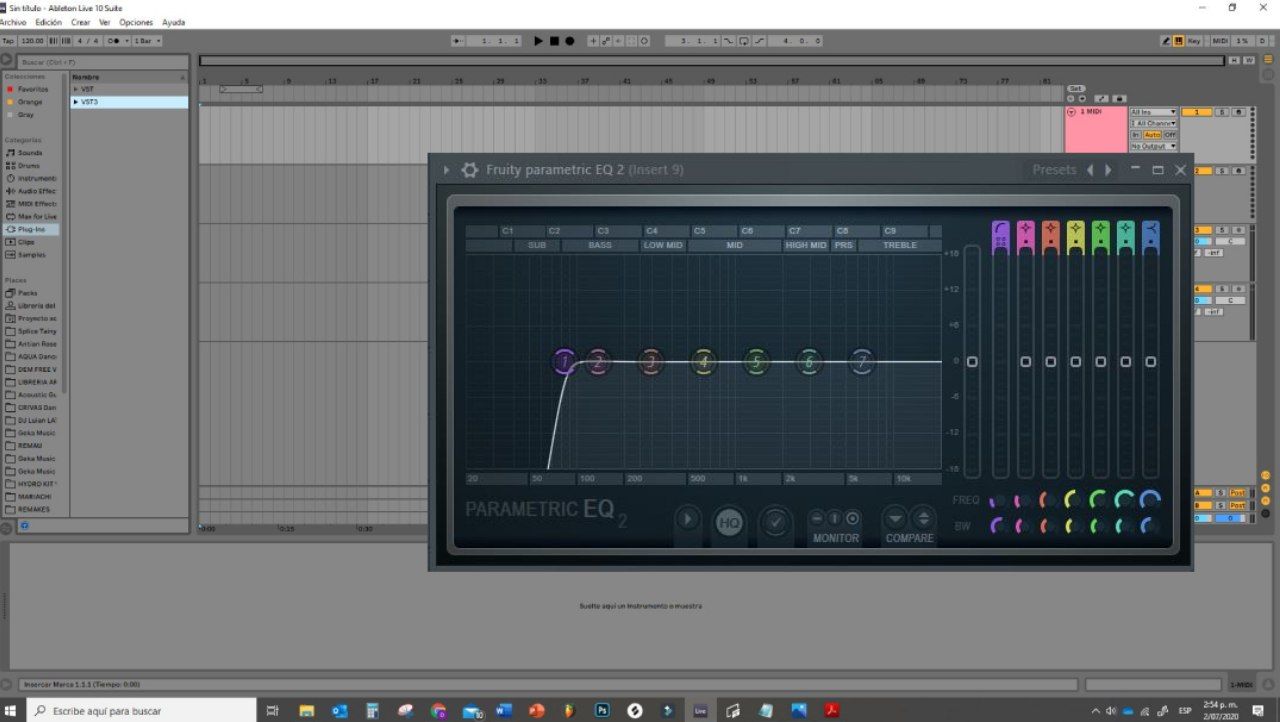Go to next EQ preset arrow
This screenshot has height=722, width=1280.
[1108, 170]
